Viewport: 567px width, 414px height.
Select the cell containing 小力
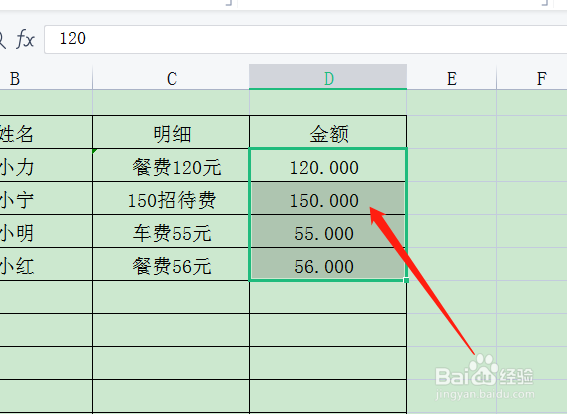point(46,165)
